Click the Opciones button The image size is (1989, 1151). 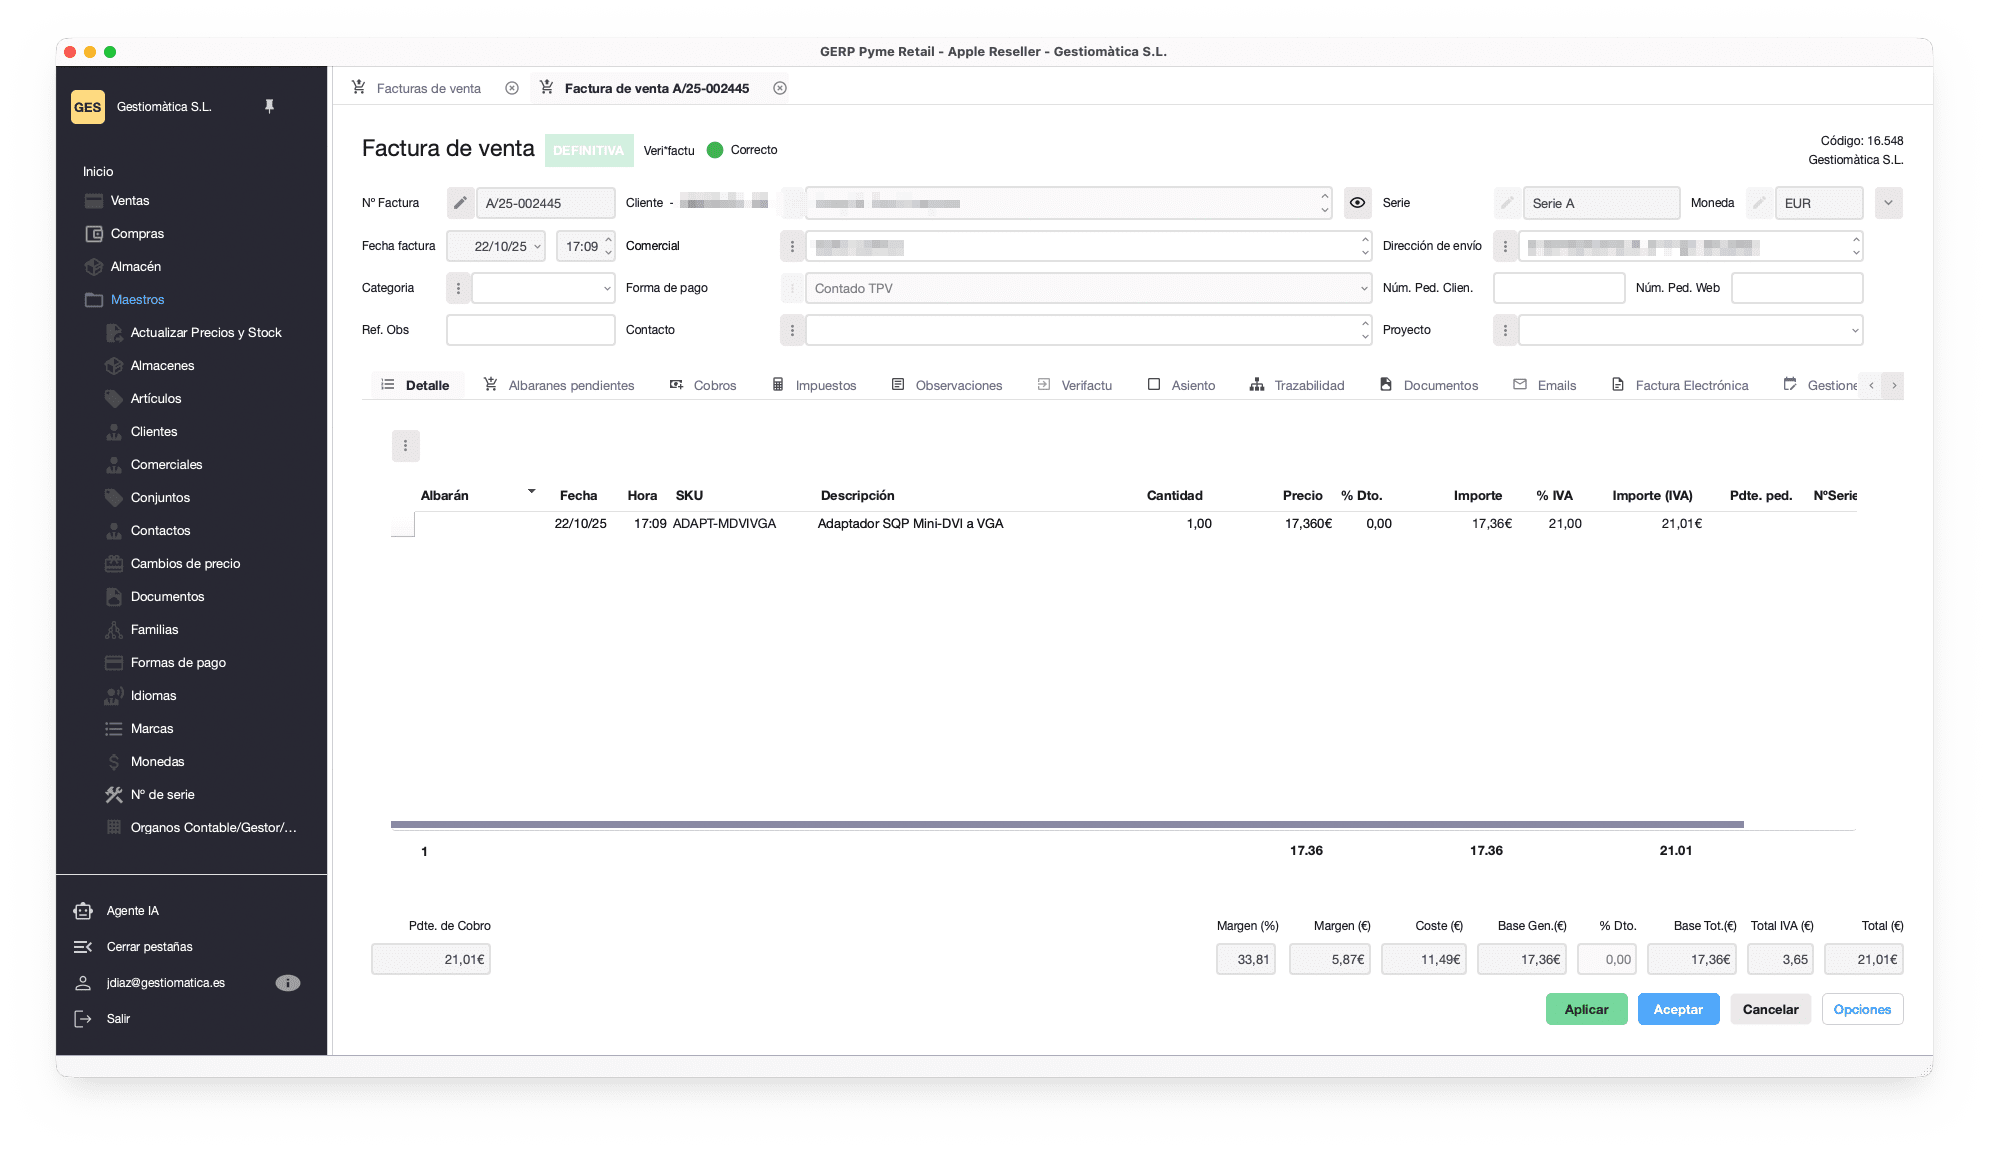tap(1862, 1009)
